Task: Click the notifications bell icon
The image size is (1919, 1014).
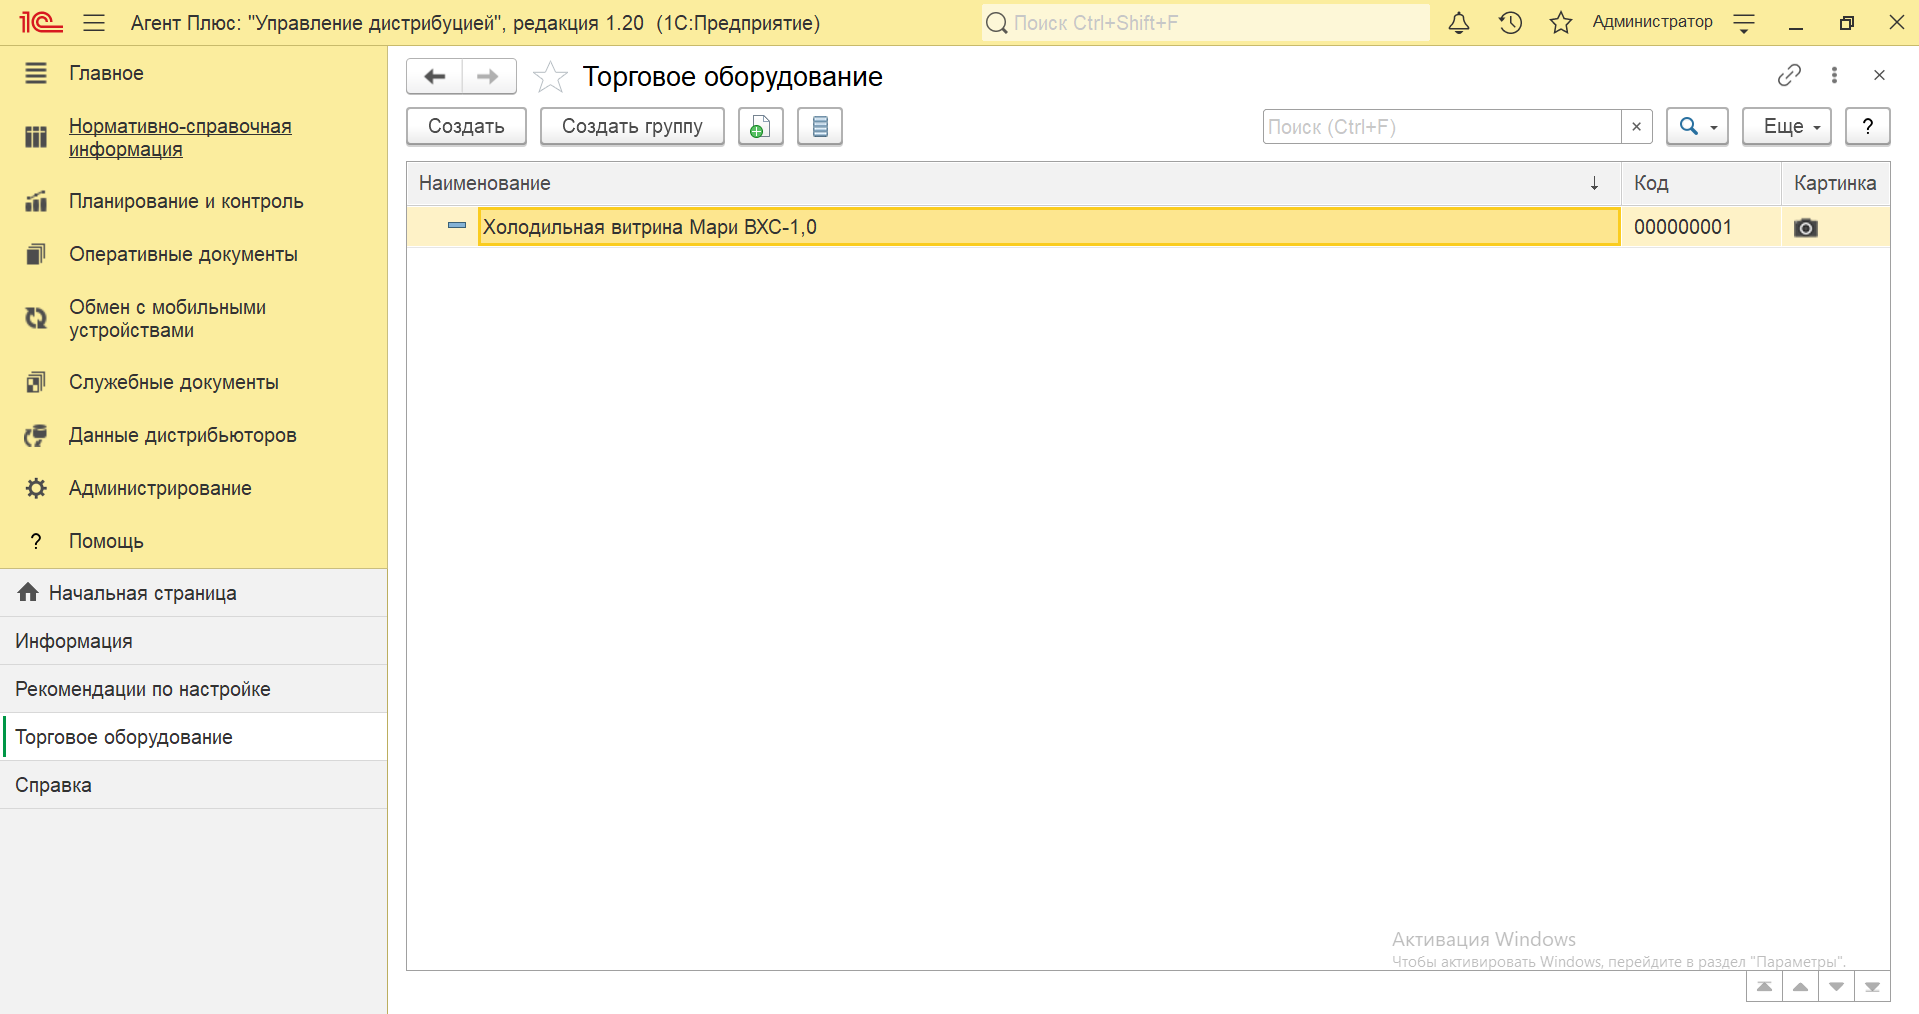Action: pos(1459,23)
